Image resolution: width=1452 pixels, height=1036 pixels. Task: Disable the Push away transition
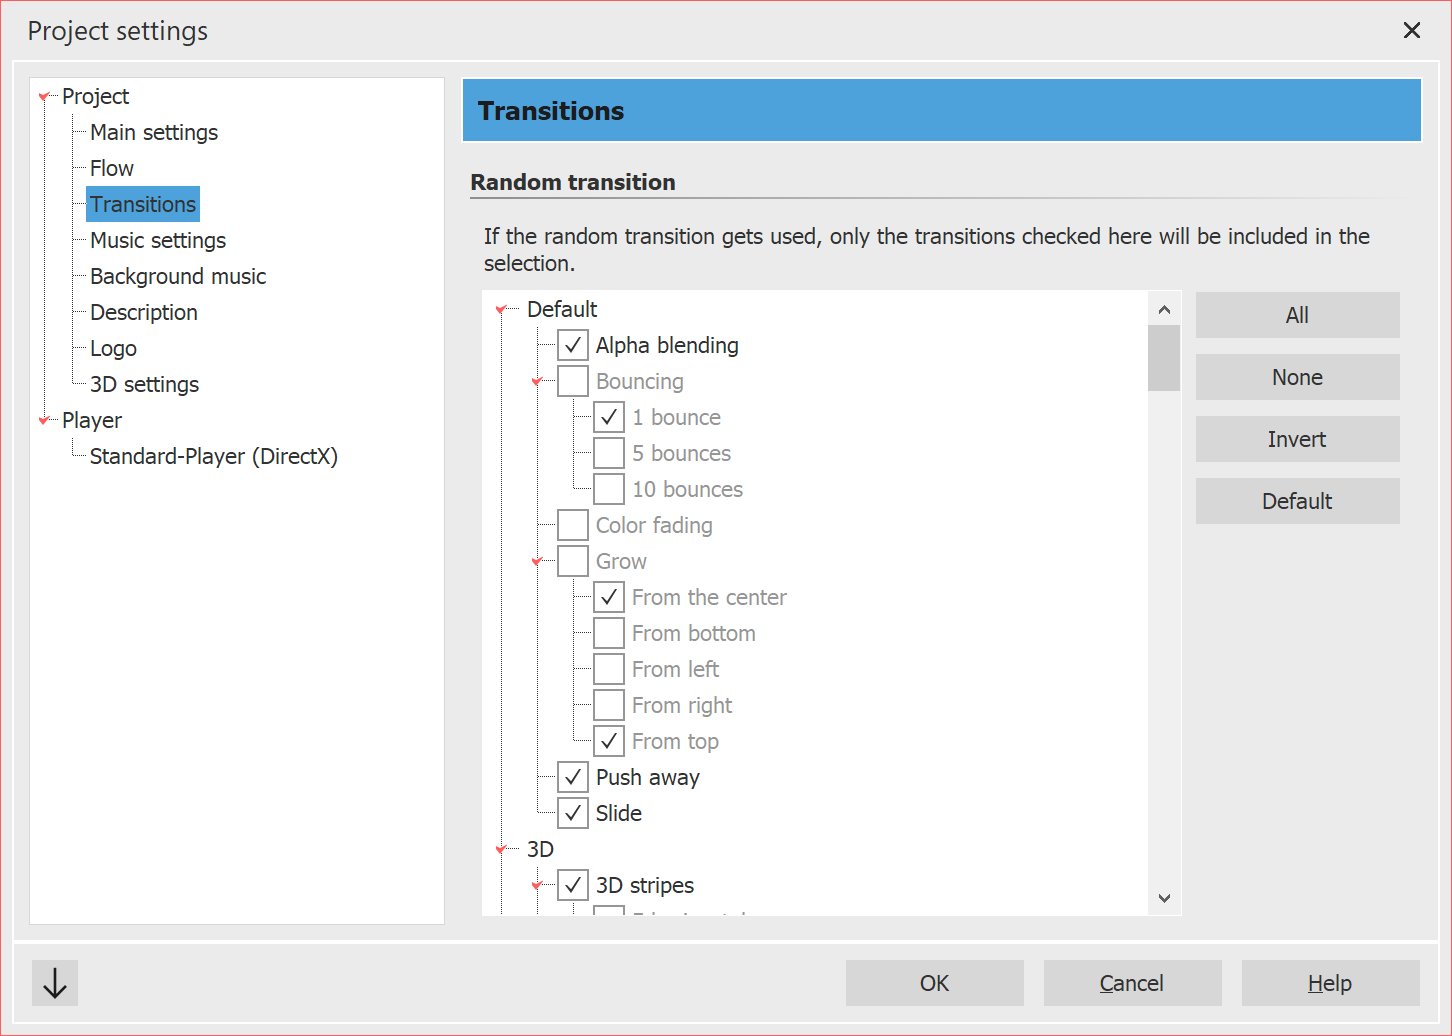pos(572,776)
